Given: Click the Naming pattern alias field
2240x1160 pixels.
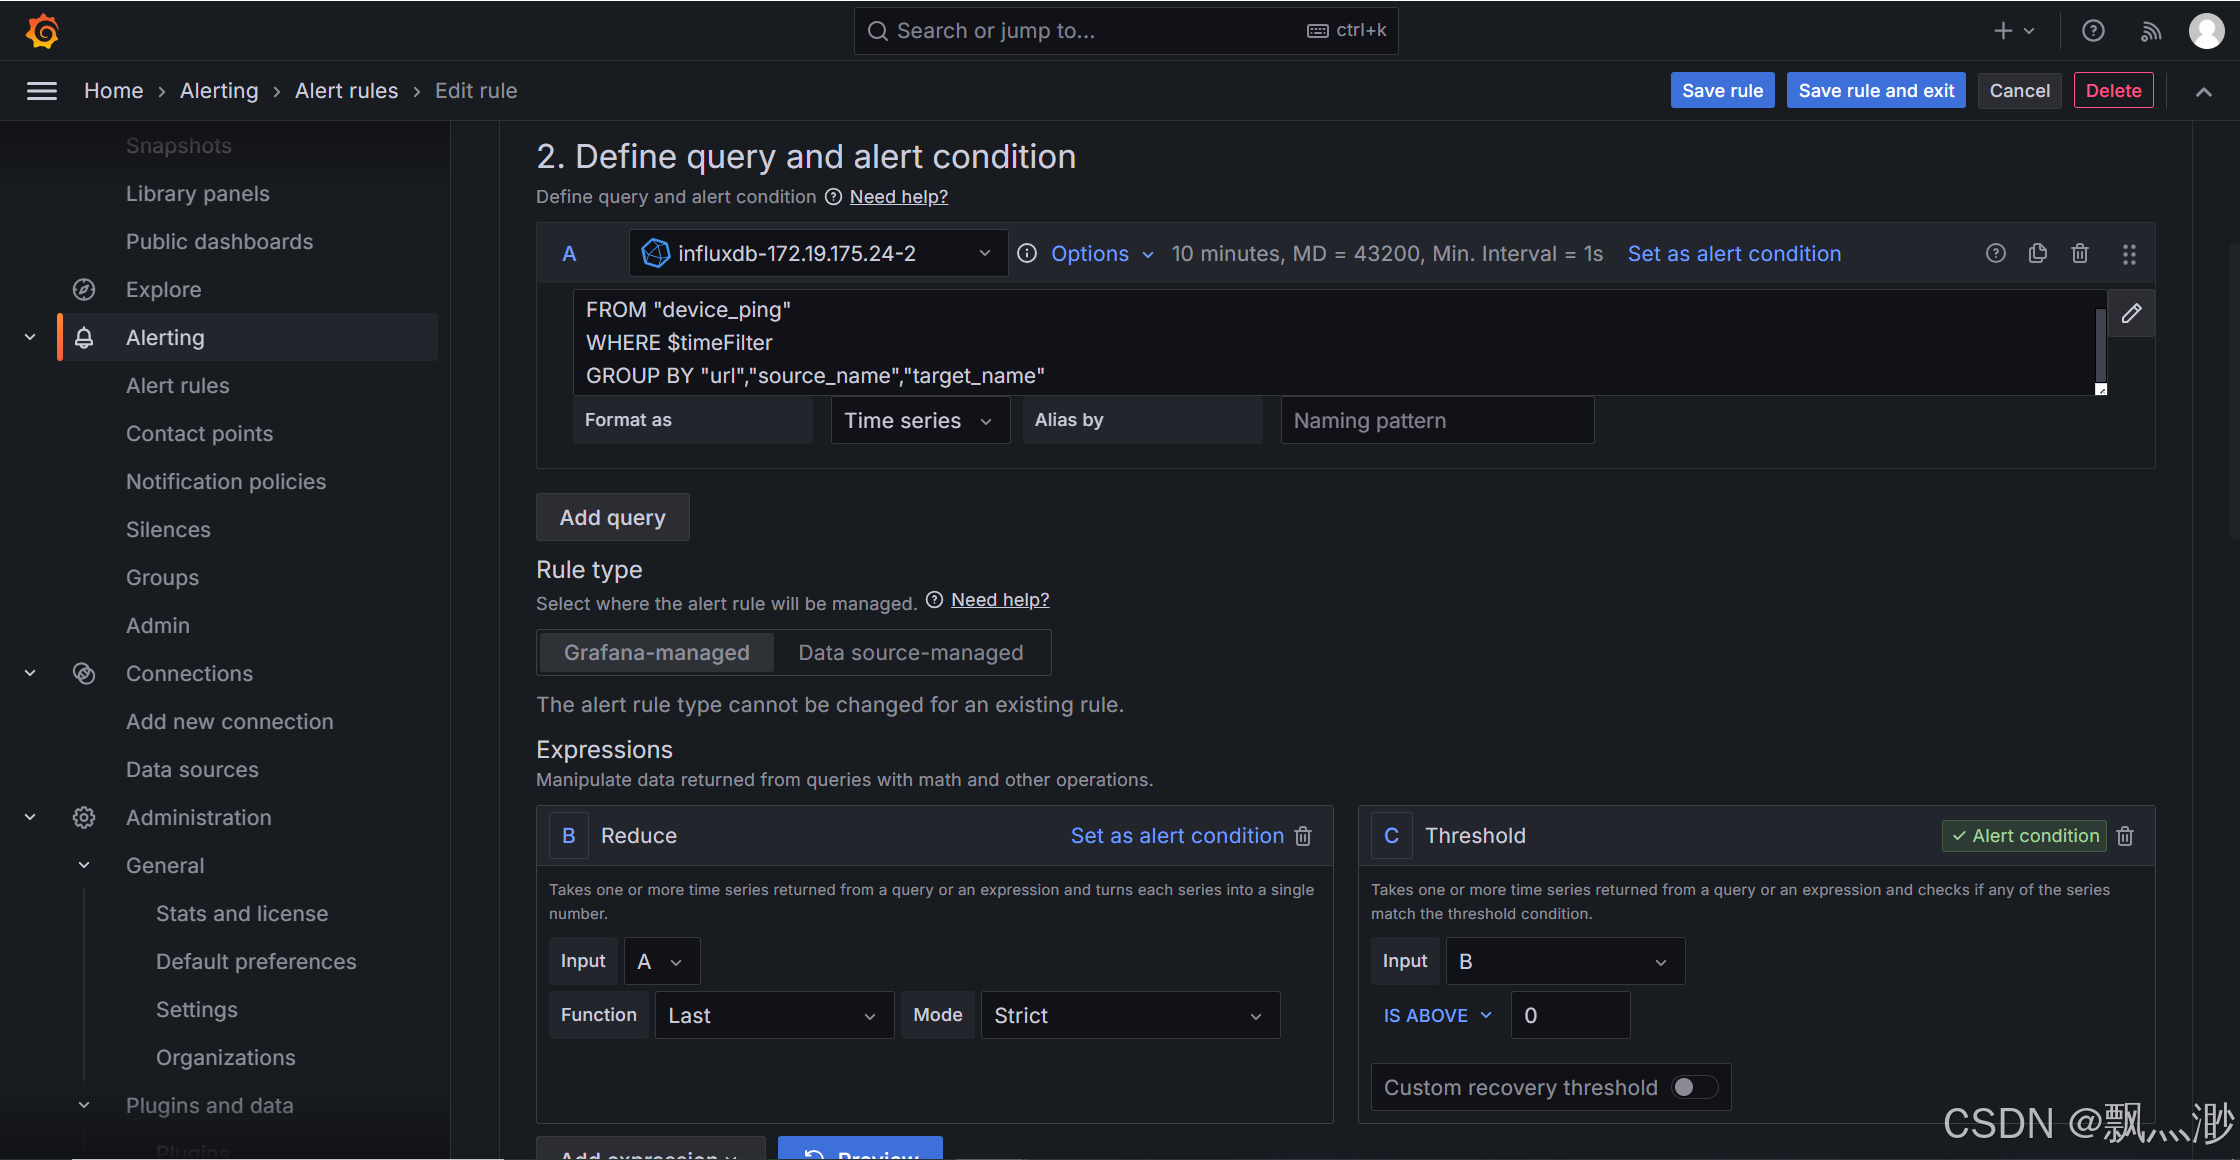Looking at the screenshot, I should click(x=1437, y=421).
